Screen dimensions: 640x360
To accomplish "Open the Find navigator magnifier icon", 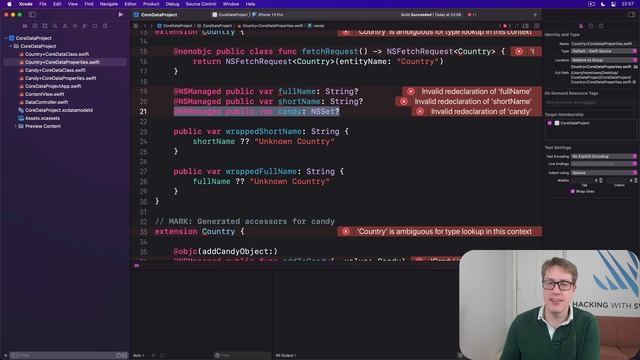I will [x=55, y=26].
